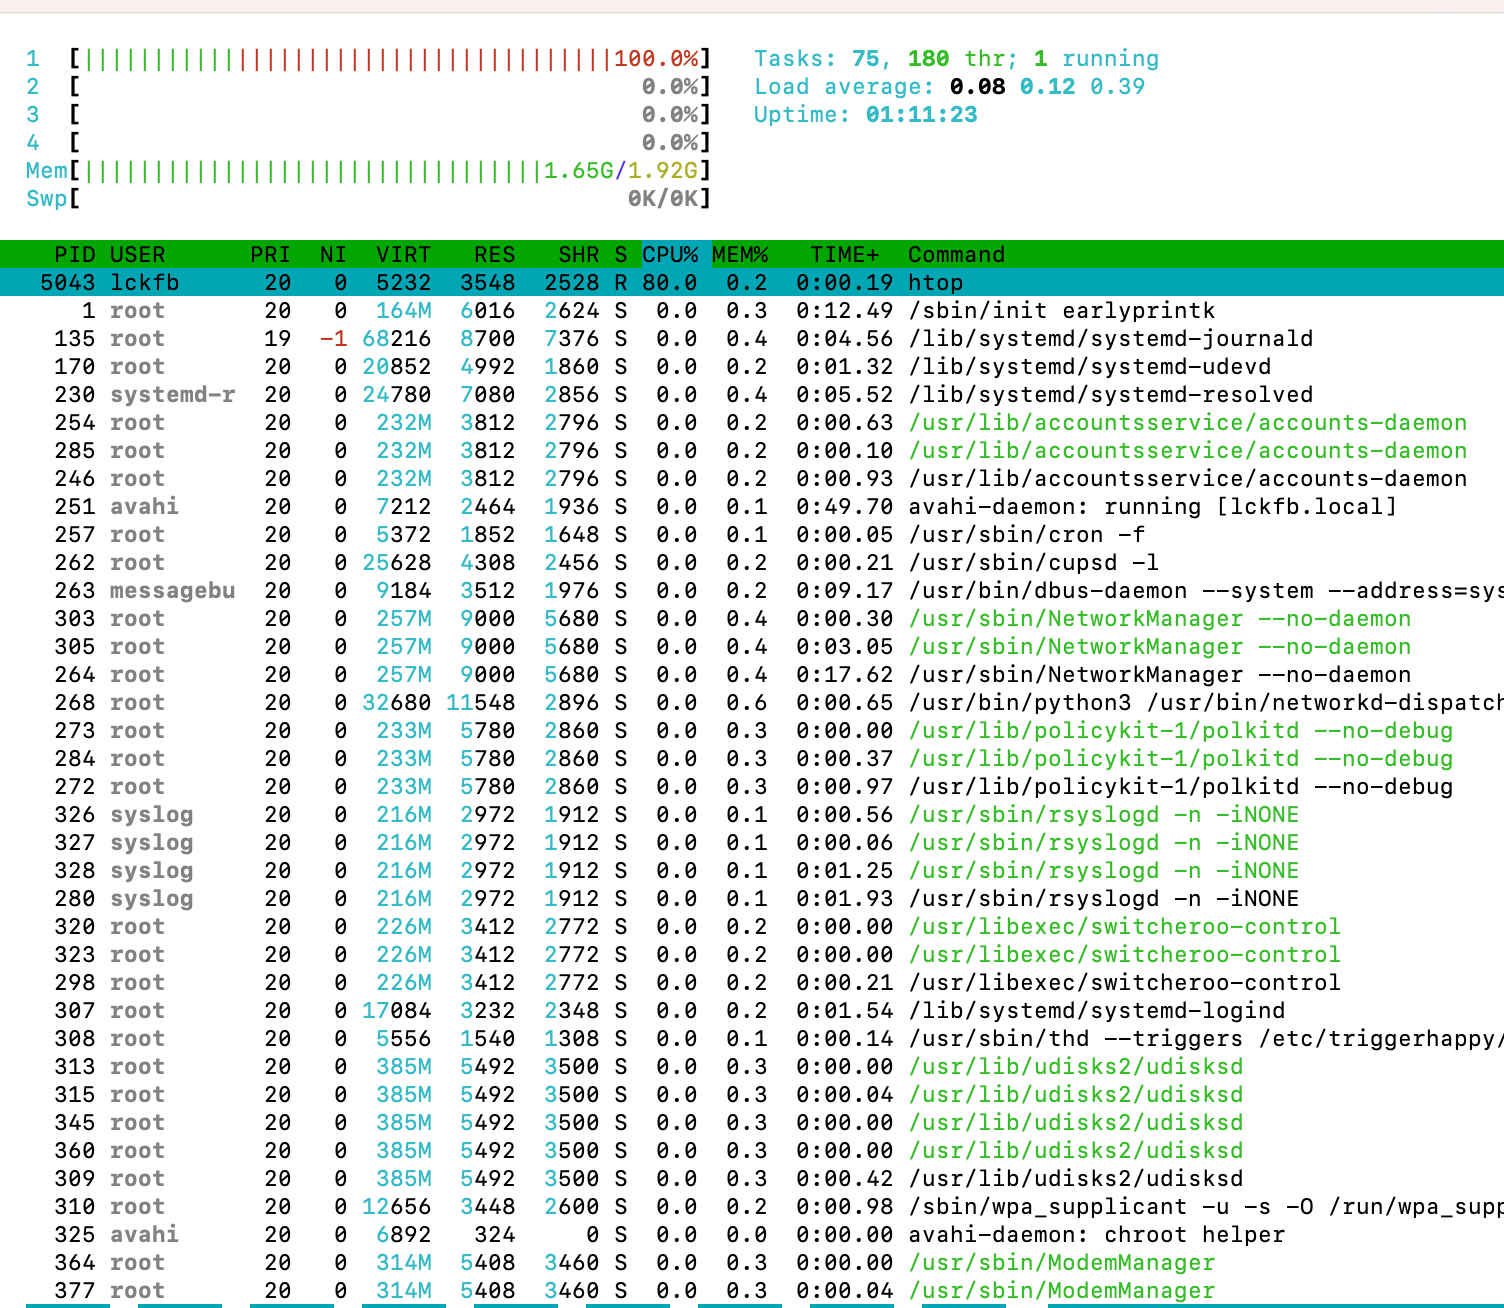Image resolution: width=1504 pixels, height=1308 pixels.
Task: Select the systemd-journald process row
Action: (752, 339)
